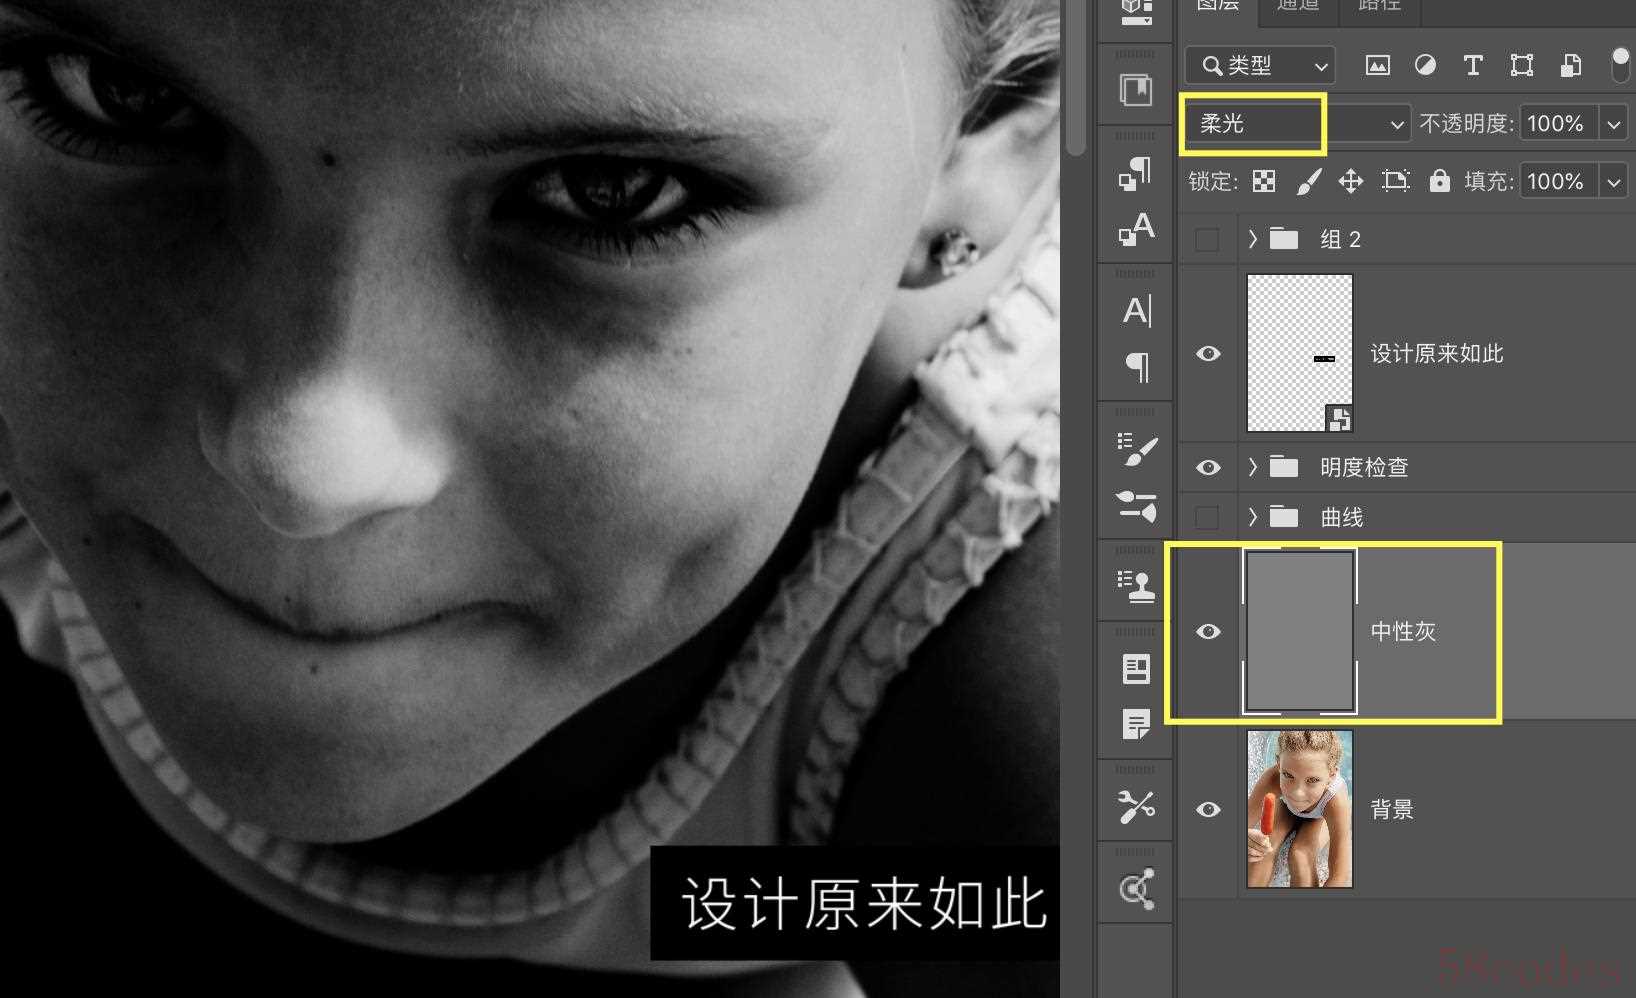1636x998 pixels.
Task: Open the Clone Source panel icon
Action: (x=1136, y=587)
